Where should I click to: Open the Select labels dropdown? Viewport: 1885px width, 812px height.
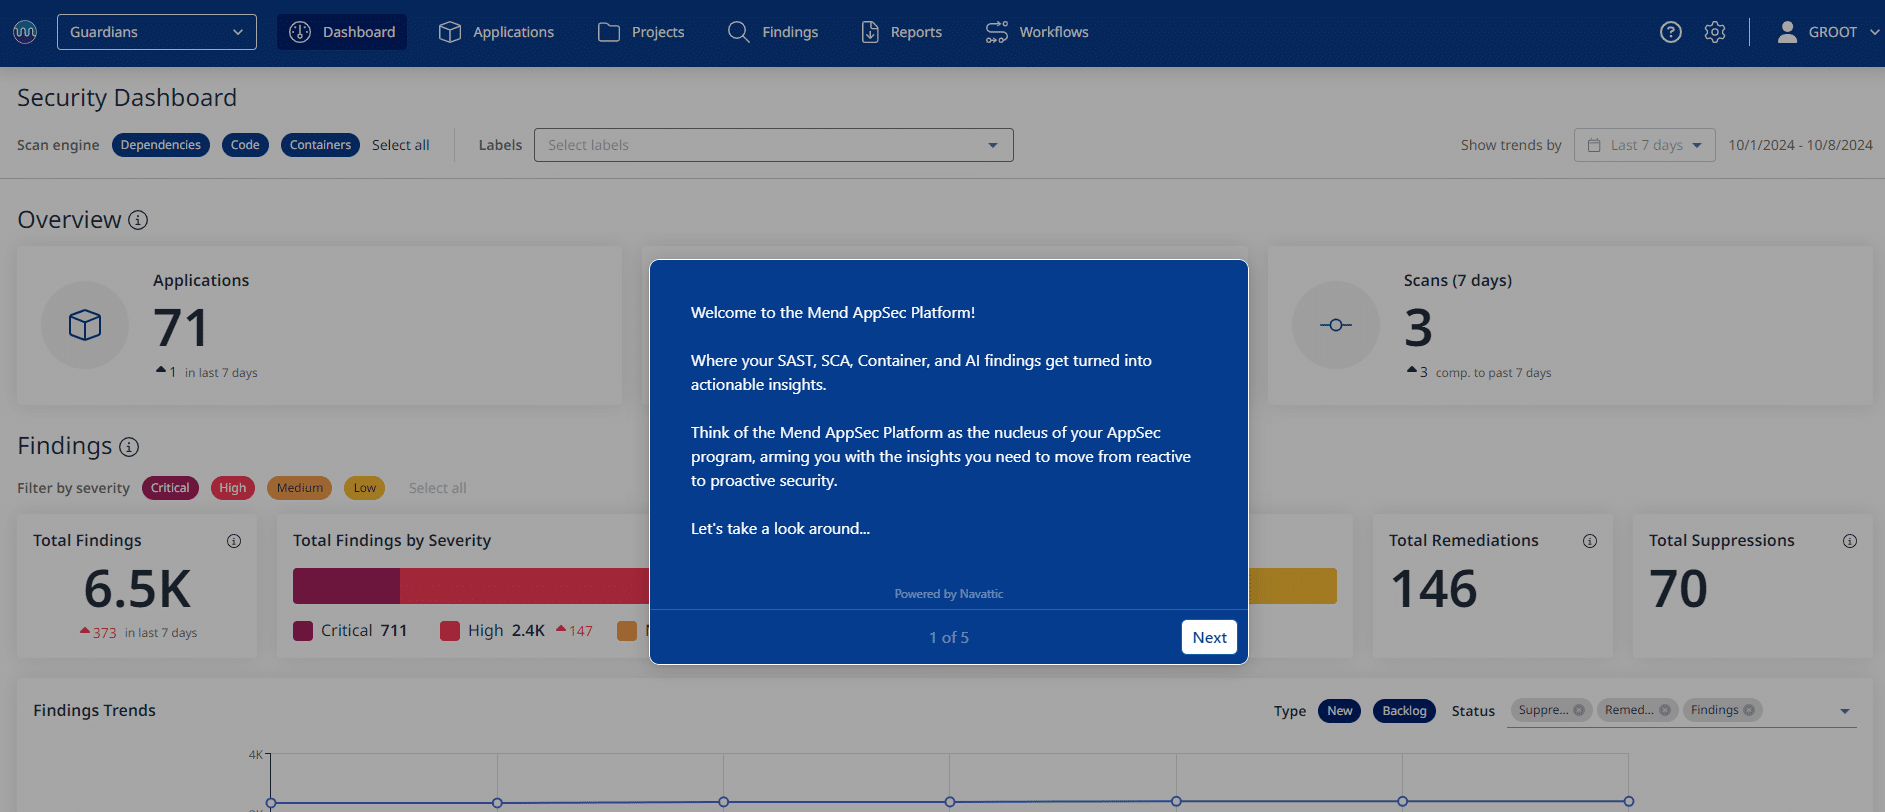coord(774,145)
